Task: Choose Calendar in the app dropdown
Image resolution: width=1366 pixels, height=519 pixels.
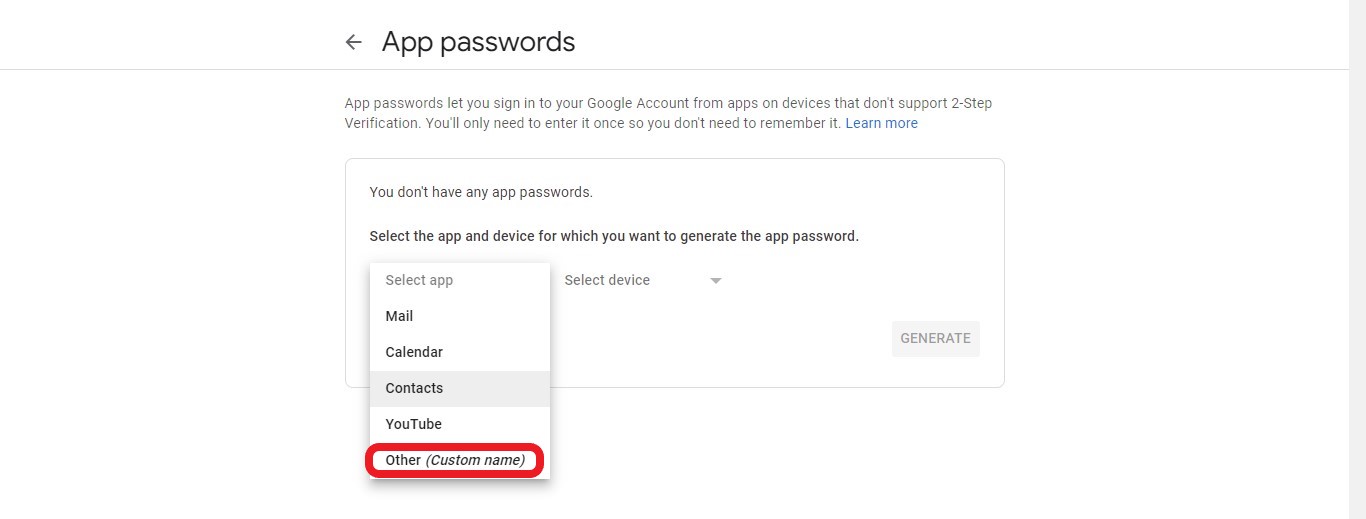Action: coord(414,352)
